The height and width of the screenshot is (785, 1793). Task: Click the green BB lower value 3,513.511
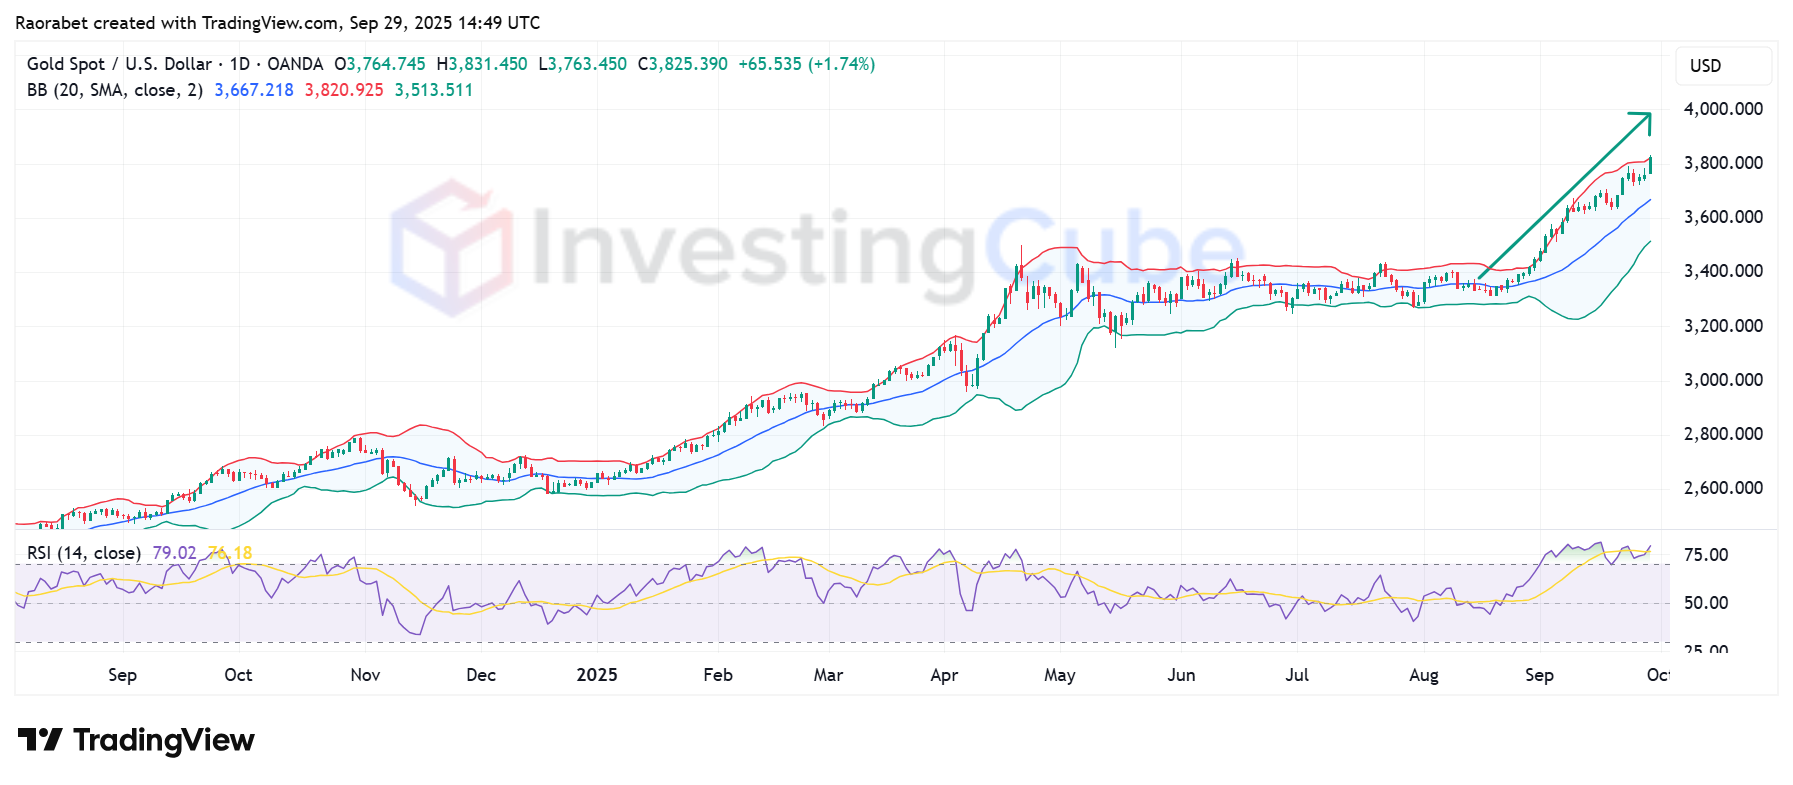434,90
